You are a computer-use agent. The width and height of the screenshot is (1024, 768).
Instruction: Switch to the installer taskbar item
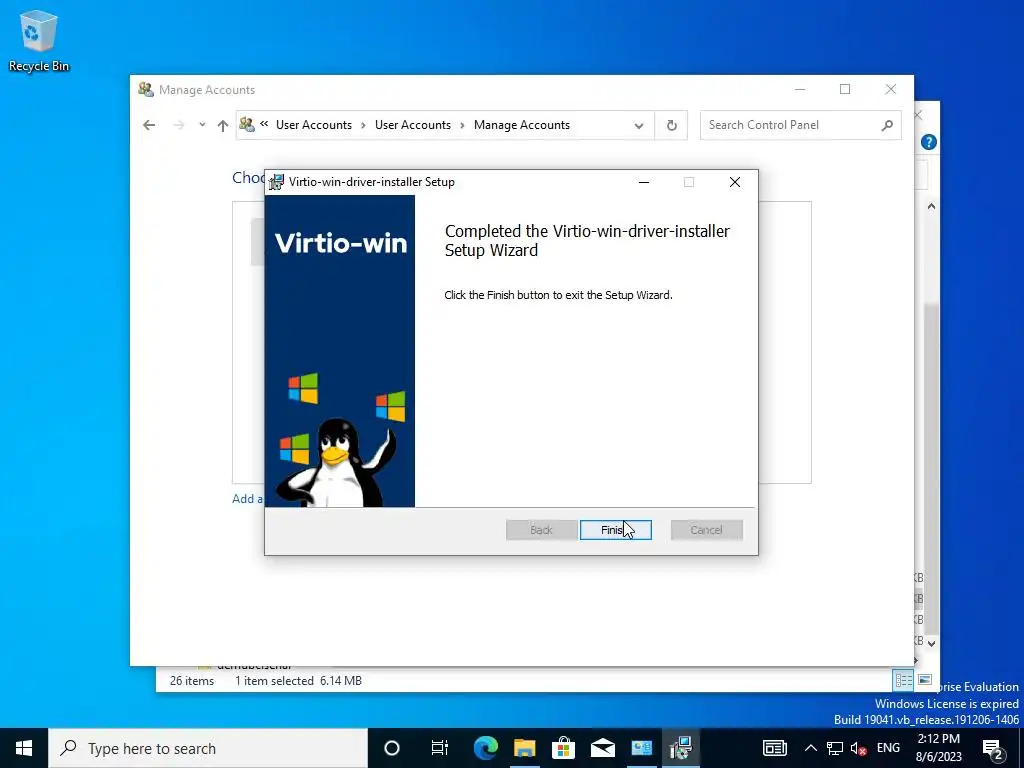pos(680,748)
